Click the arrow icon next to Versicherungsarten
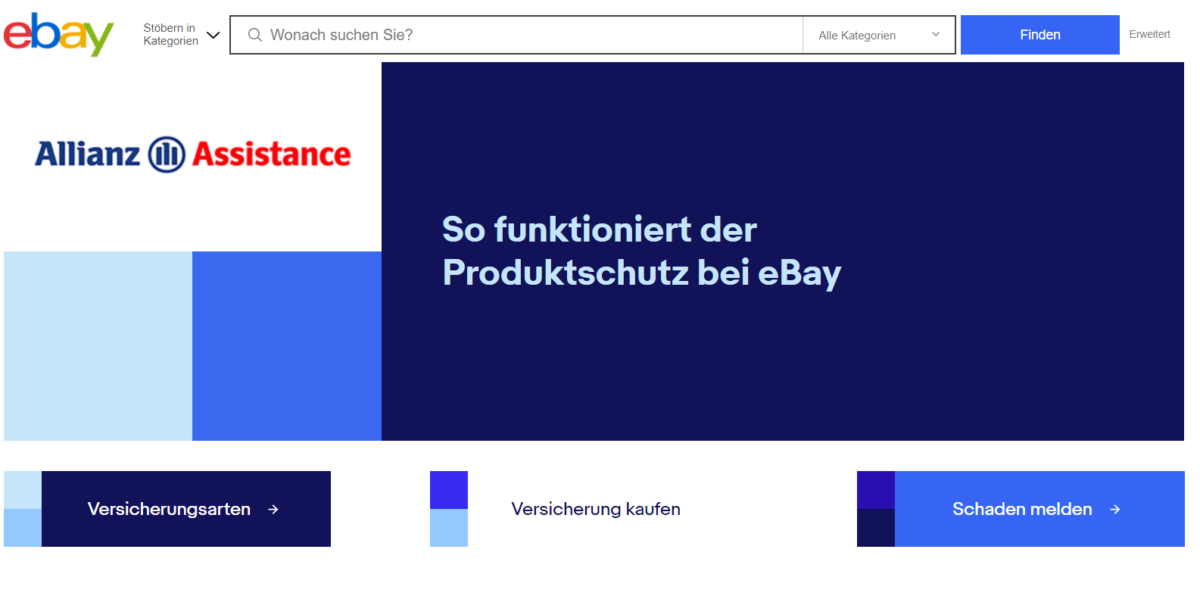The width and height of the screenshot is (1200, 593). [273, 509]
